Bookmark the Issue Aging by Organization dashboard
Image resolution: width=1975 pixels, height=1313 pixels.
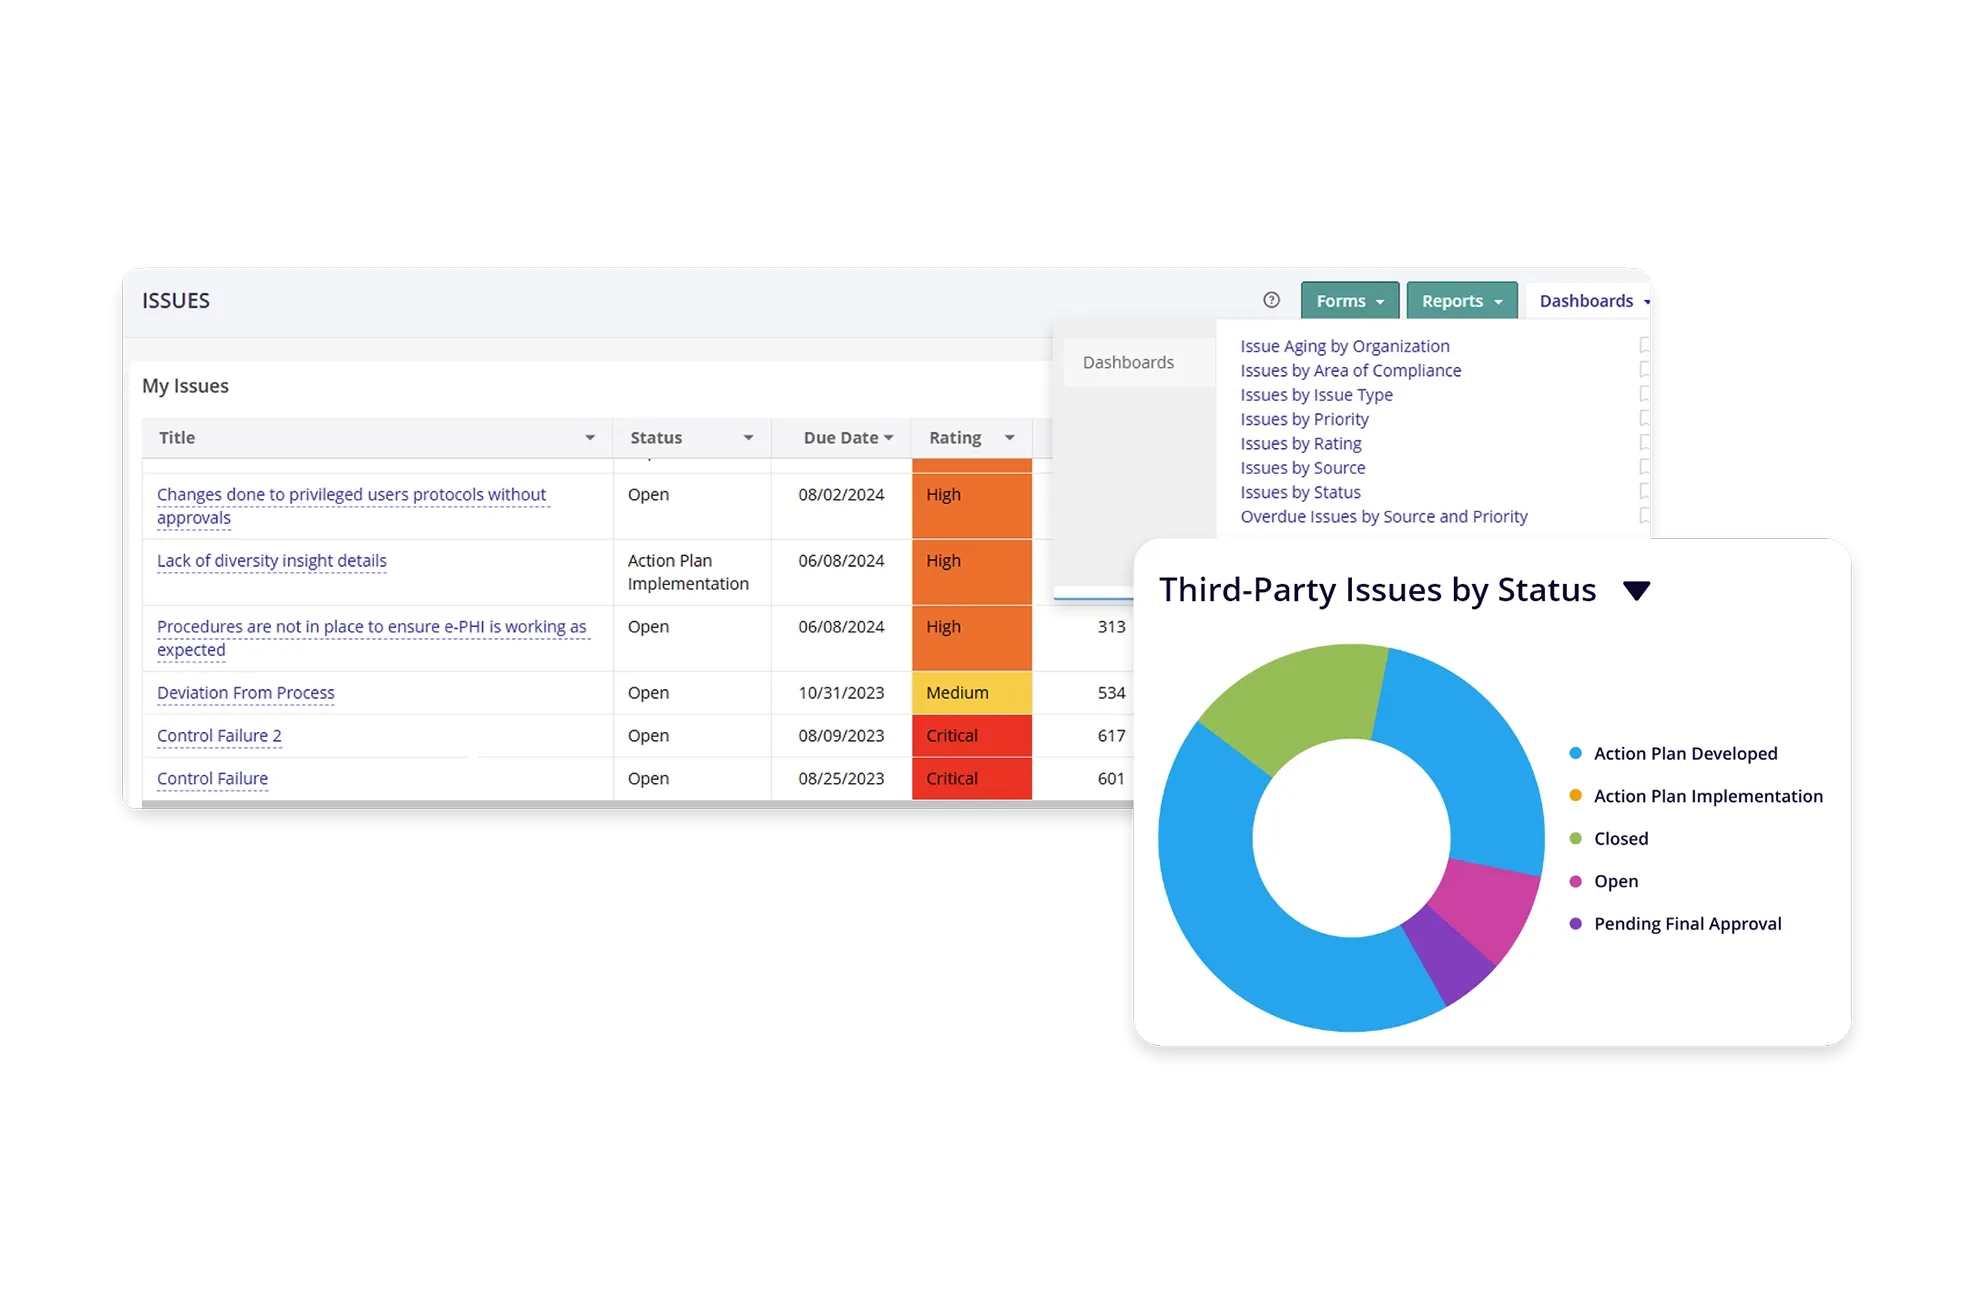coord(1644,345)
